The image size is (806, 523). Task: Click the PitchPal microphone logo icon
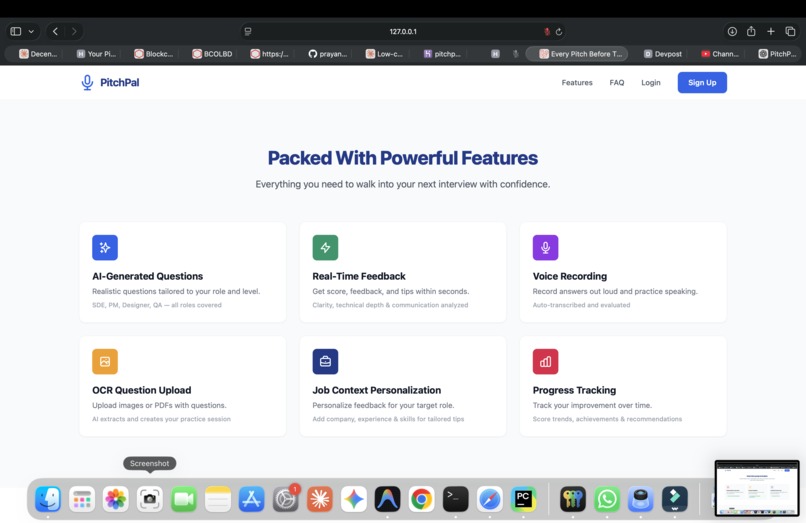pyautogui.click(x=87, y=82)
